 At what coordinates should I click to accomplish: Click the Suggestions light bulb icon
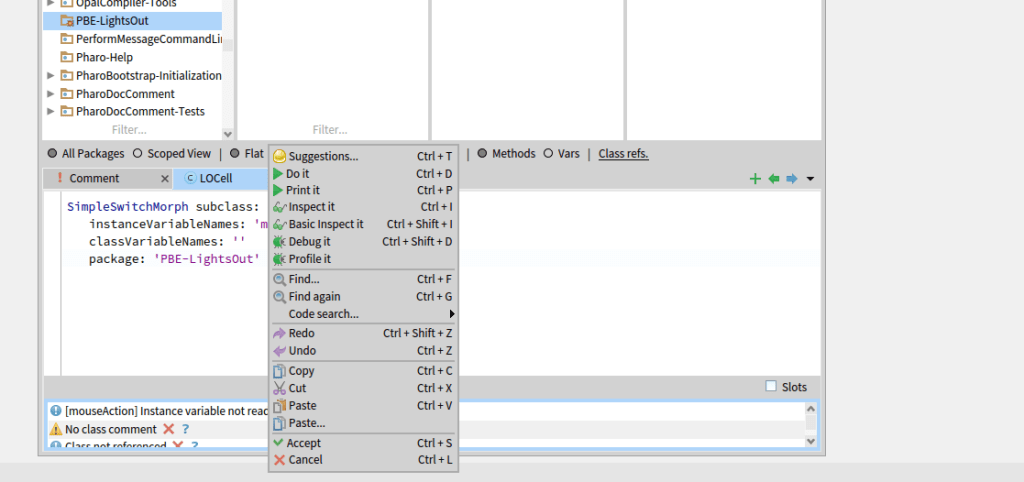(x=279, y=156)
